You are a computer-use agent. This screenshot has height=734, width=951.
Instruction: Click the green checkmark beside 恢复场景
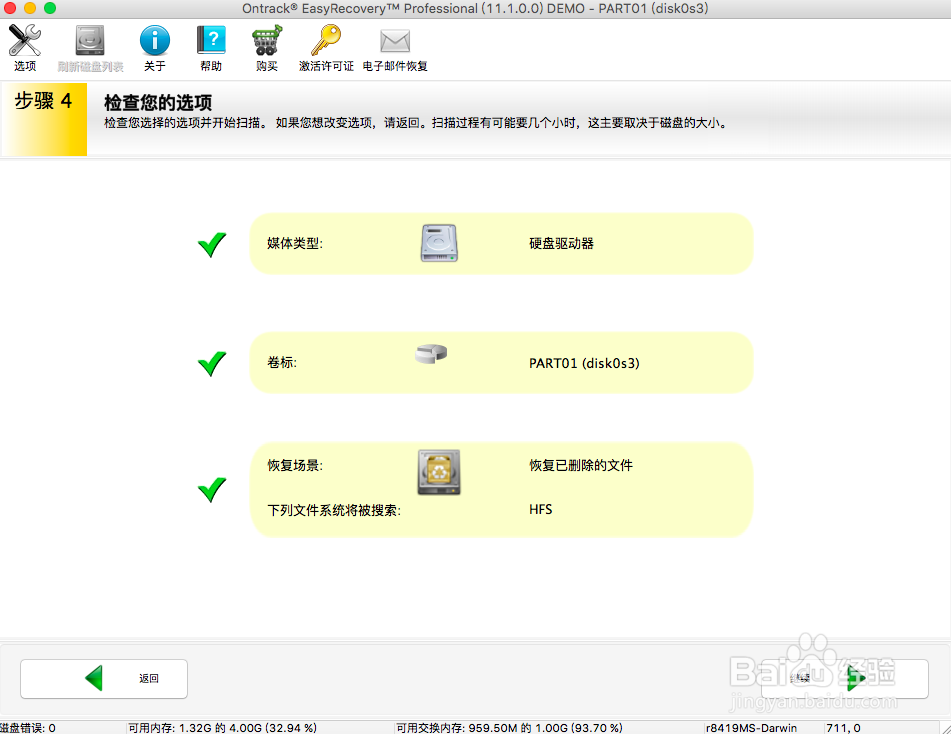click(x=212, y=490)
